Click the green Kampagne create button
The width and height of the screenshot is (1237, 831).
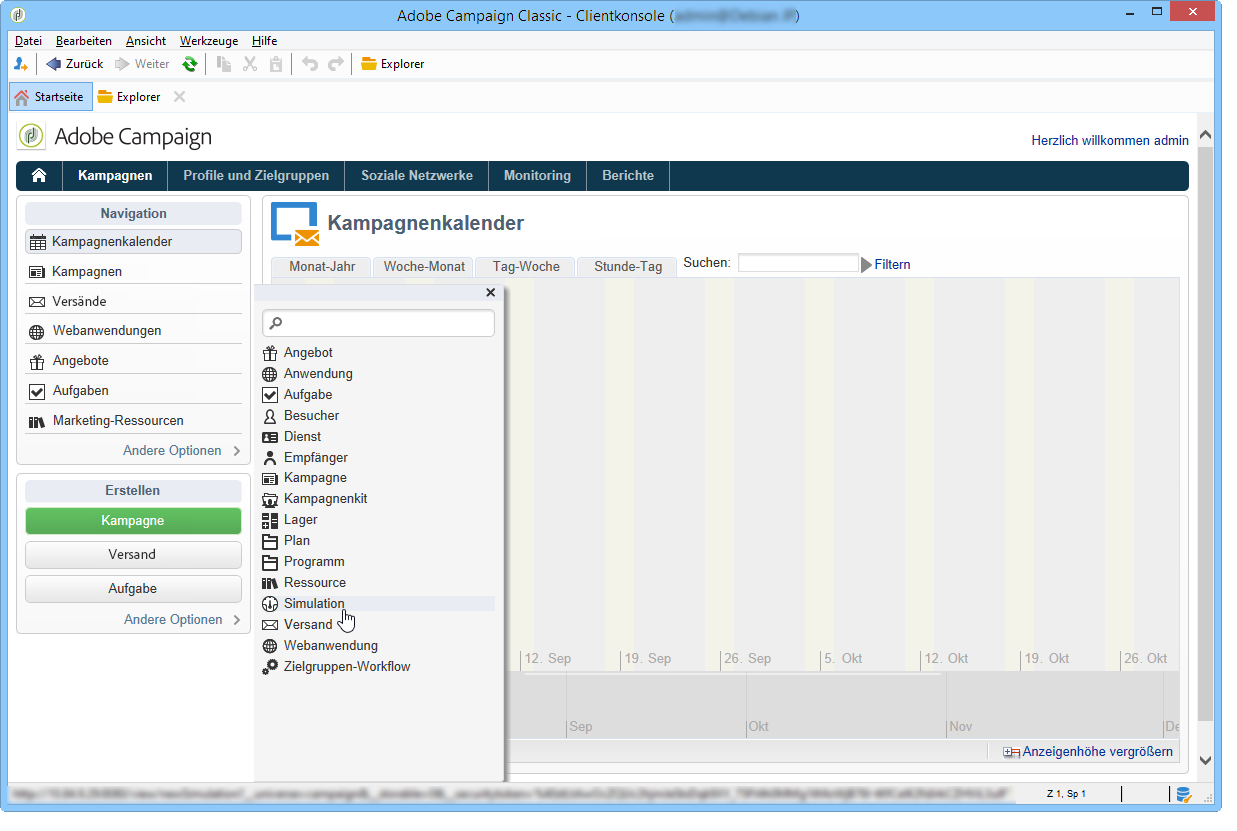tap(133, 521)
